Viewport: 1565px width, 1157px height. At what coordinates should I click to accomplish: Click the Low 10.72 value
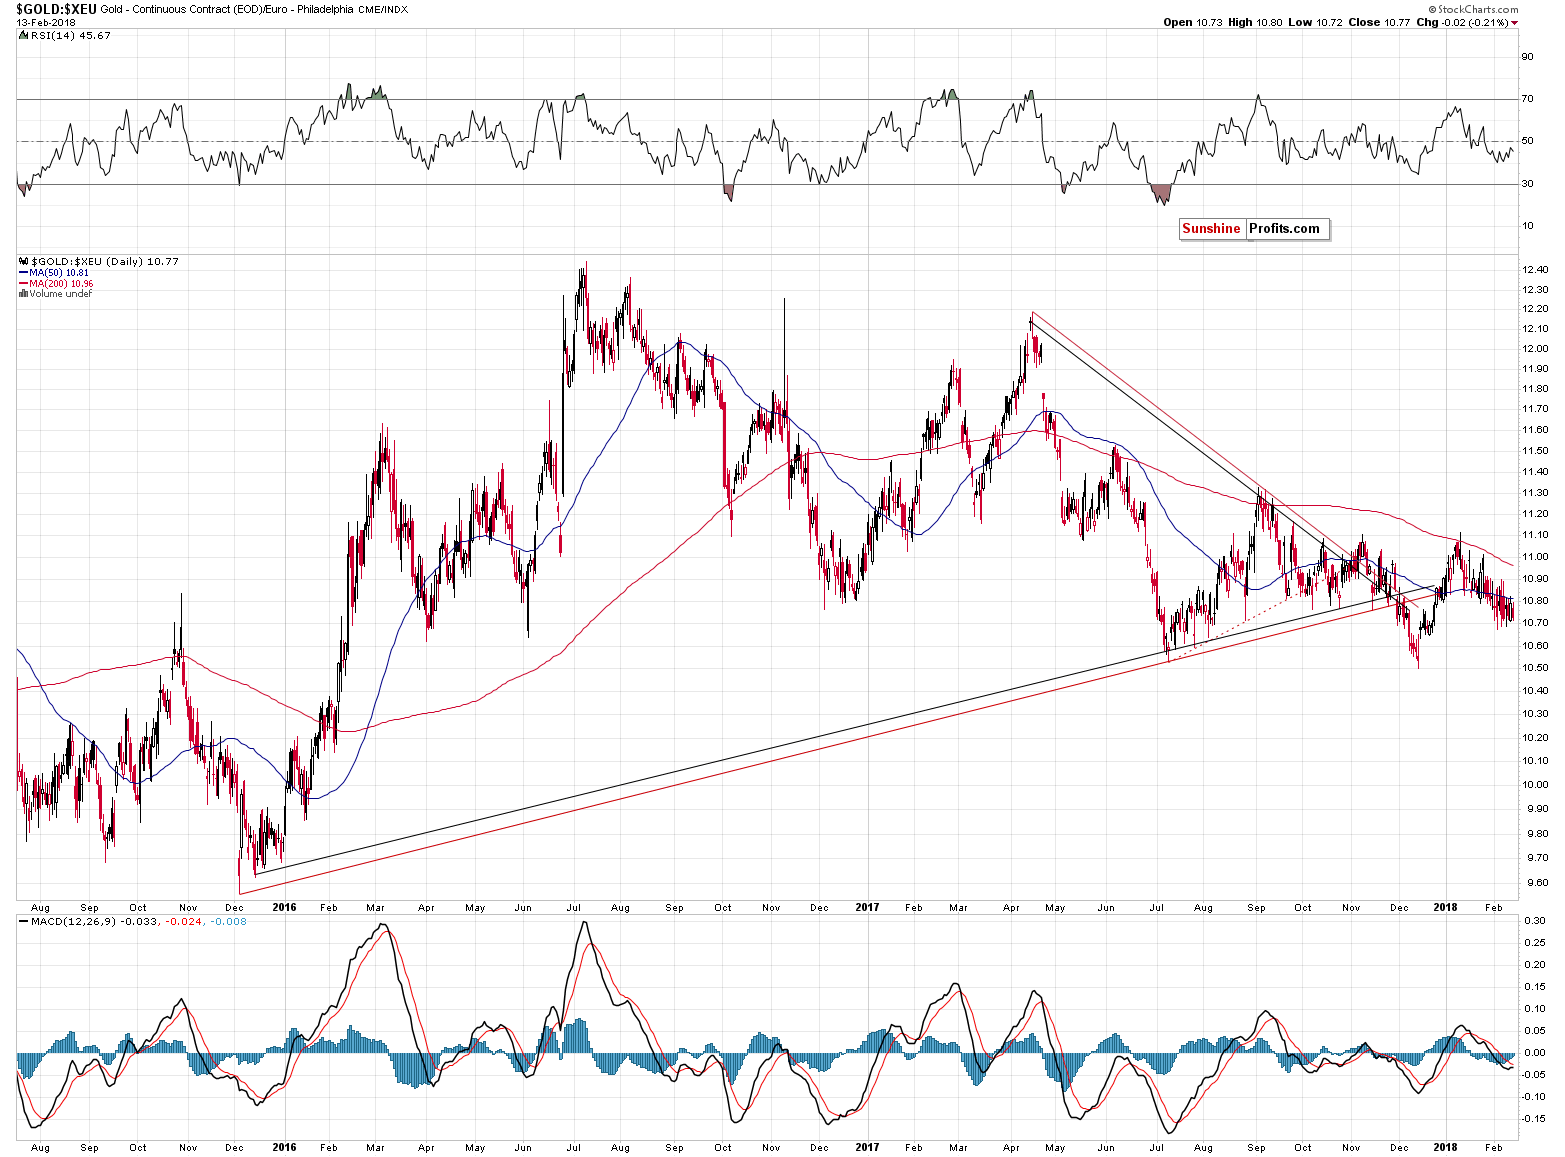point(1316,22)
